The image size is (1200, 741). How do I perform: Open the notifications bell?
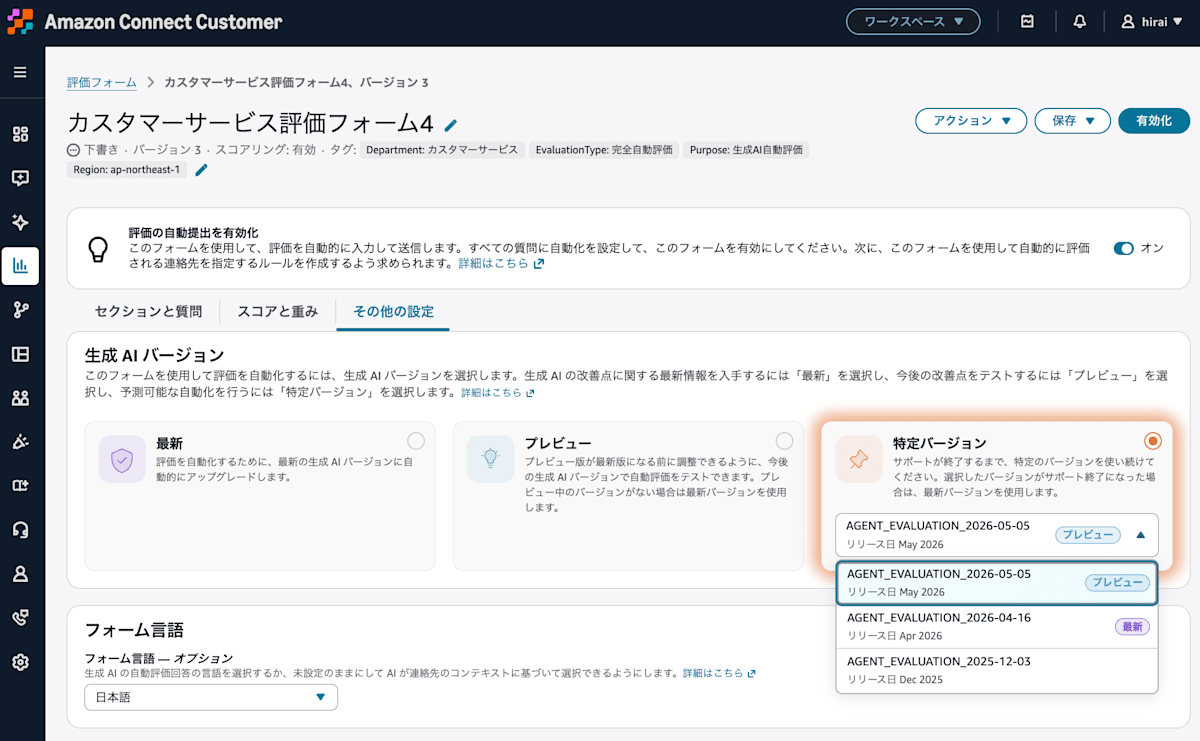[1080, 21]
